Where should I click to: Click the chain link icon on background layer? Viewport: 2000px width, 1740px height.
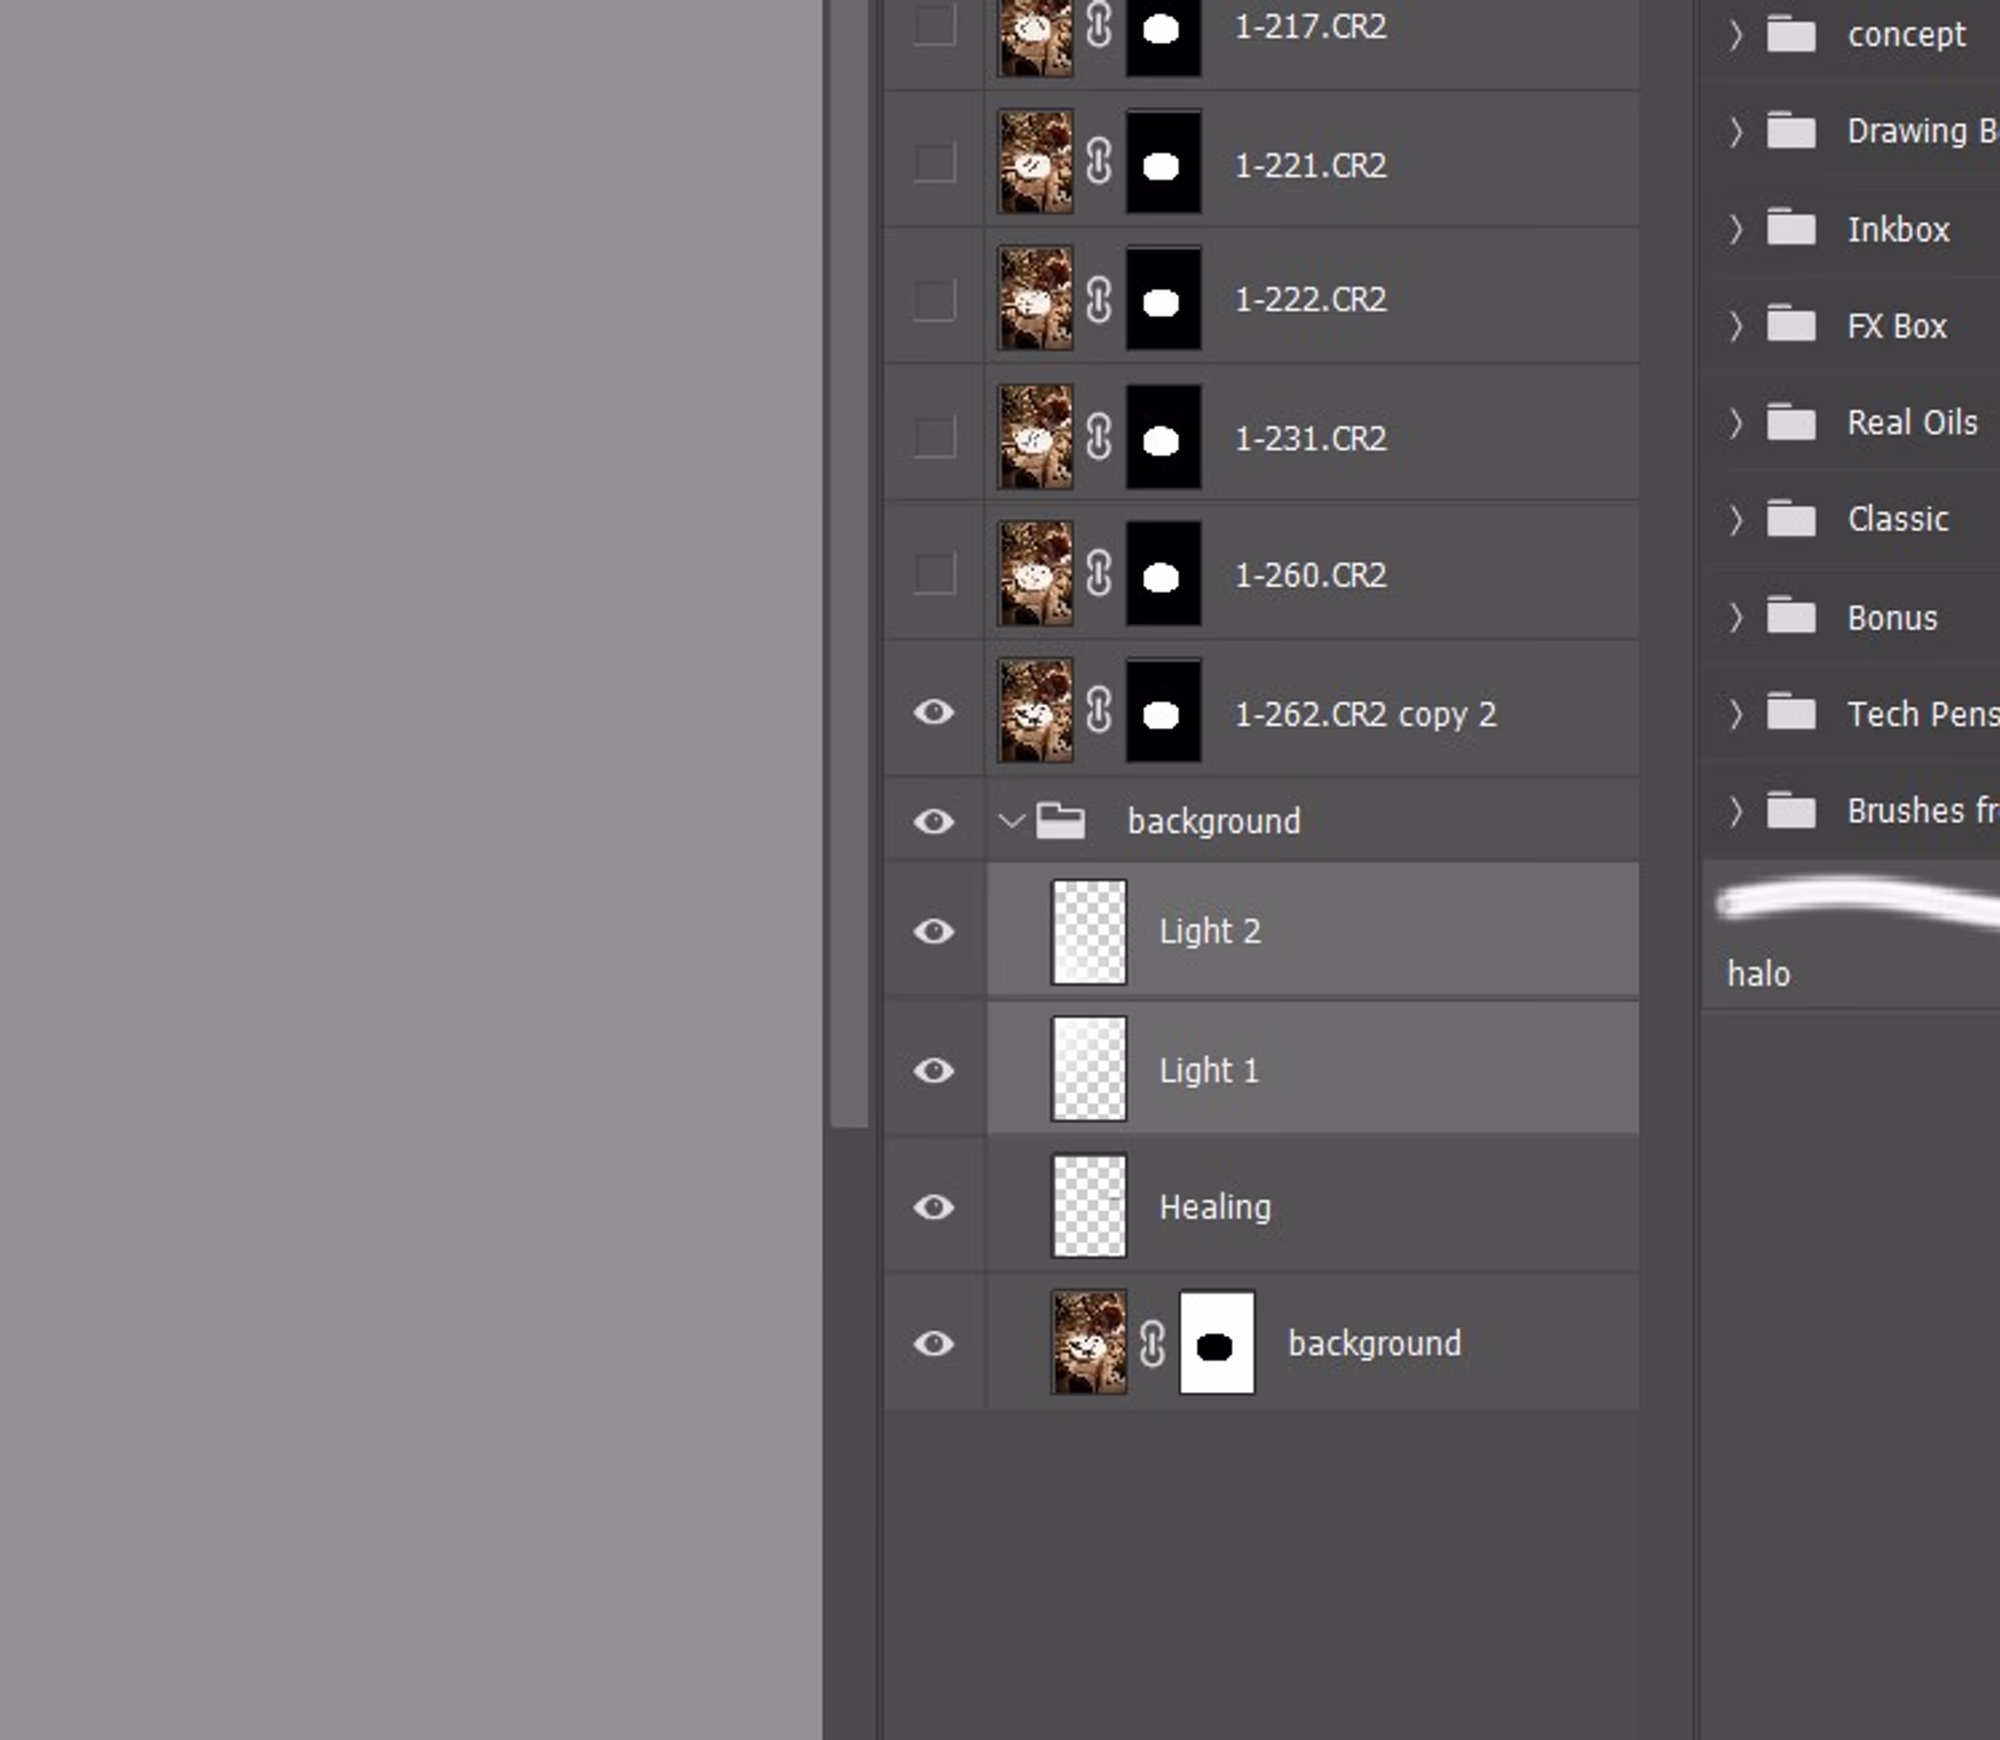(1152, 1343)
